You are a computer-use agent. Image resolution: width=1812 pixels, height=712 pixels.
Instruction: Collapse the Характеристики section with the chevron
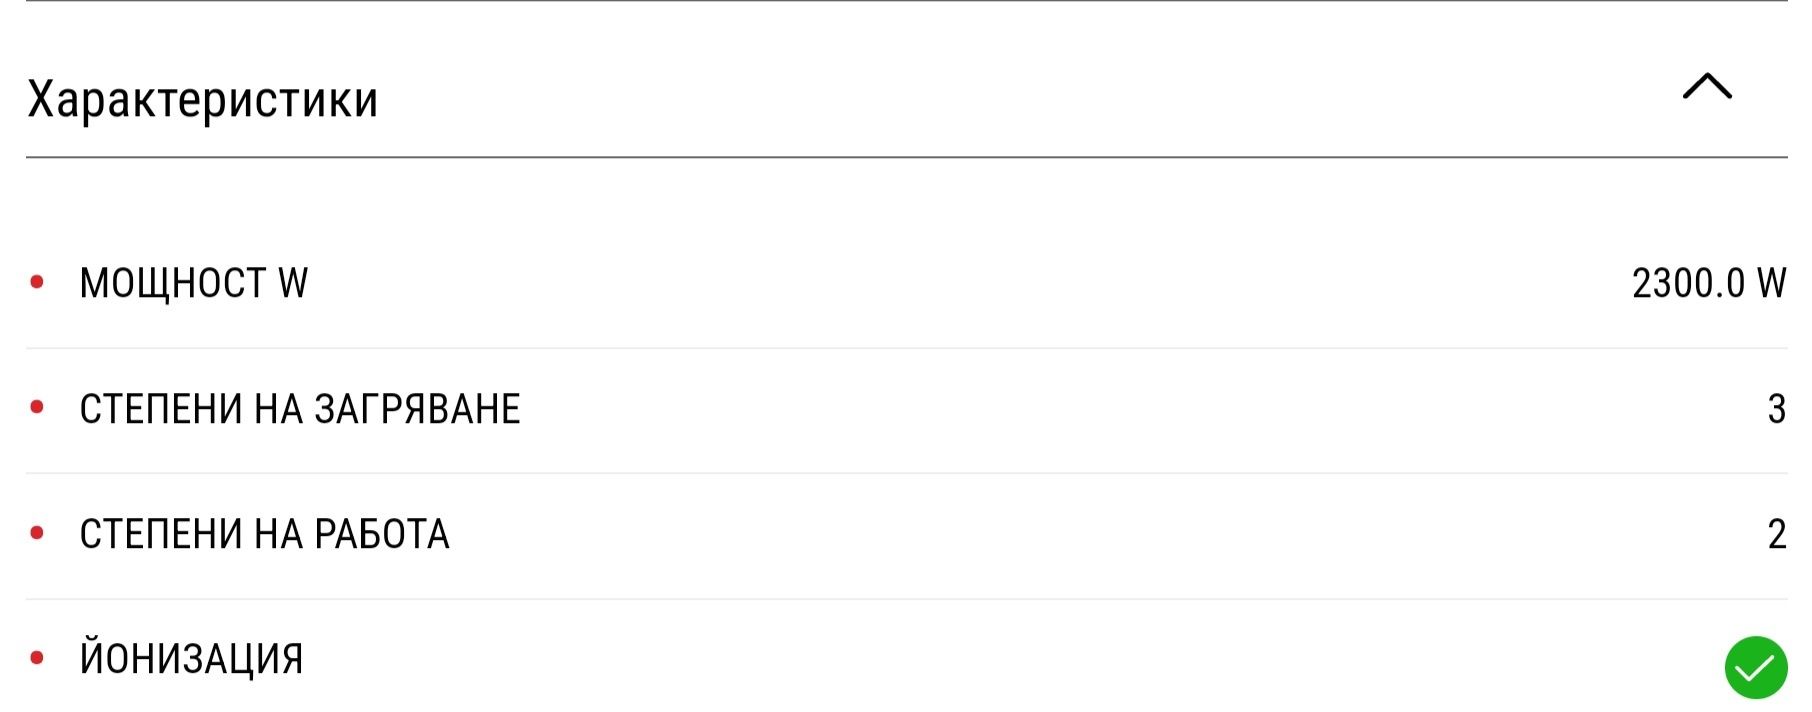click(x=1707, y=87)
